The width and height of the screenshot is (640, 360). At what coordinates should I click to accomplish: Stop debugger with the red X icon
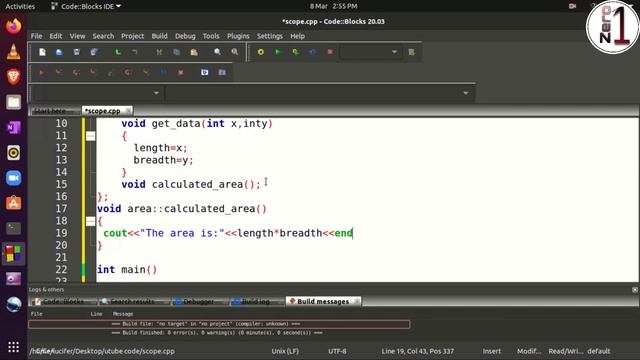180,72
